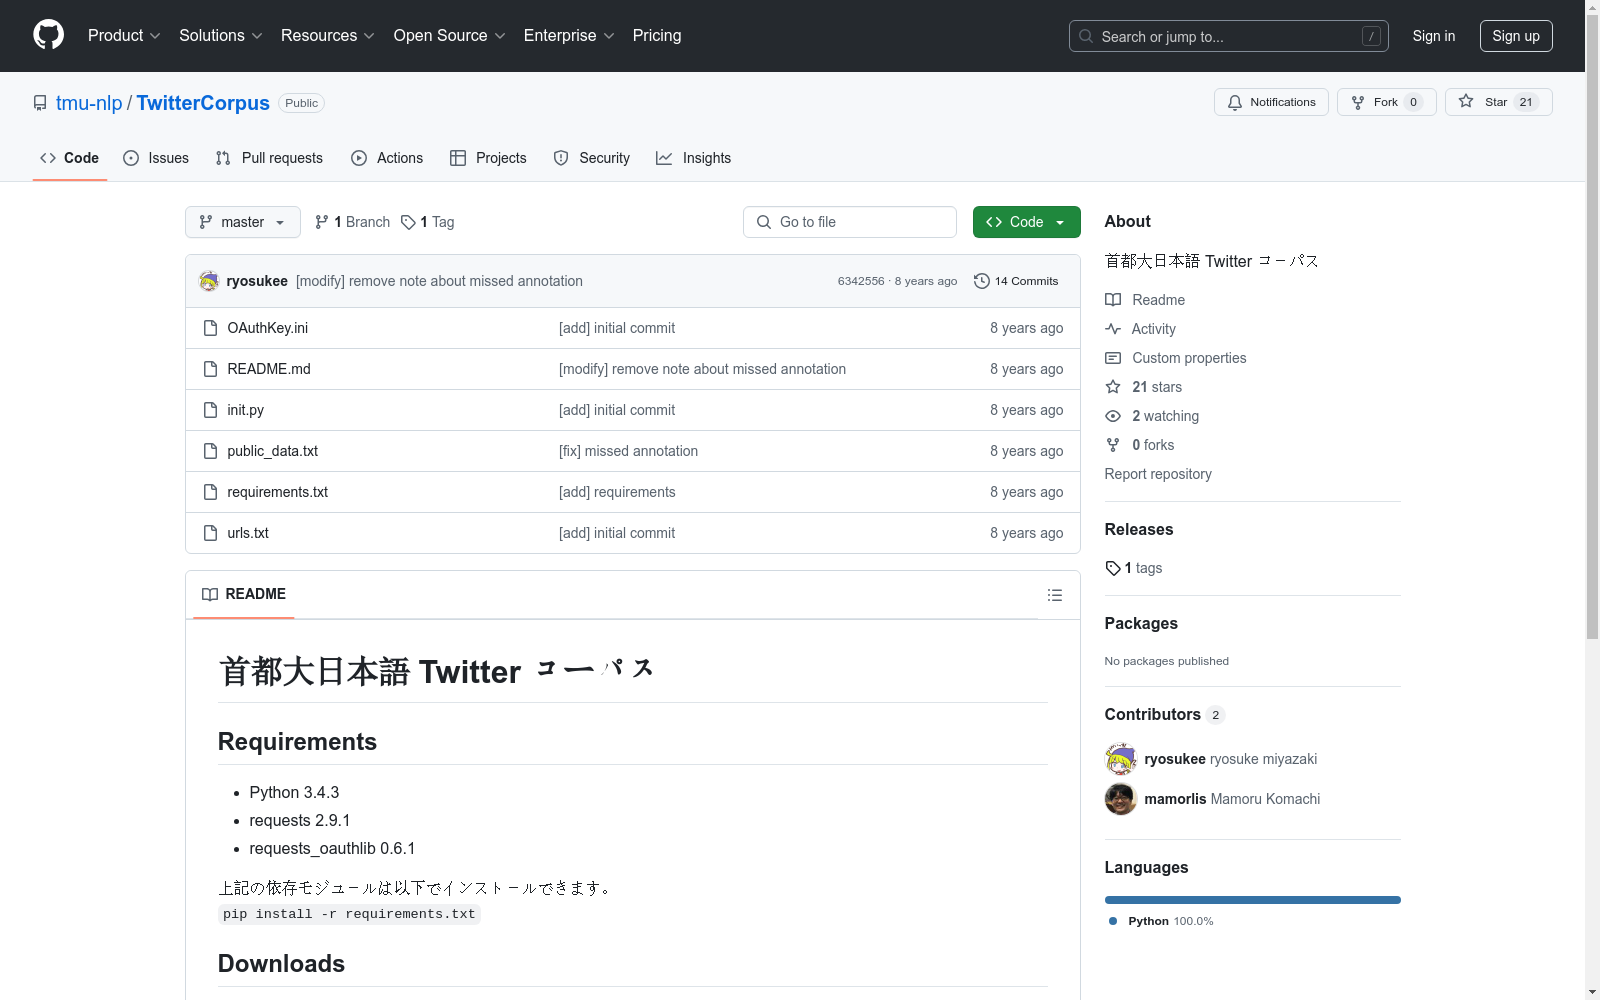Expand the Solutions menu

click(x=221, y=36)
